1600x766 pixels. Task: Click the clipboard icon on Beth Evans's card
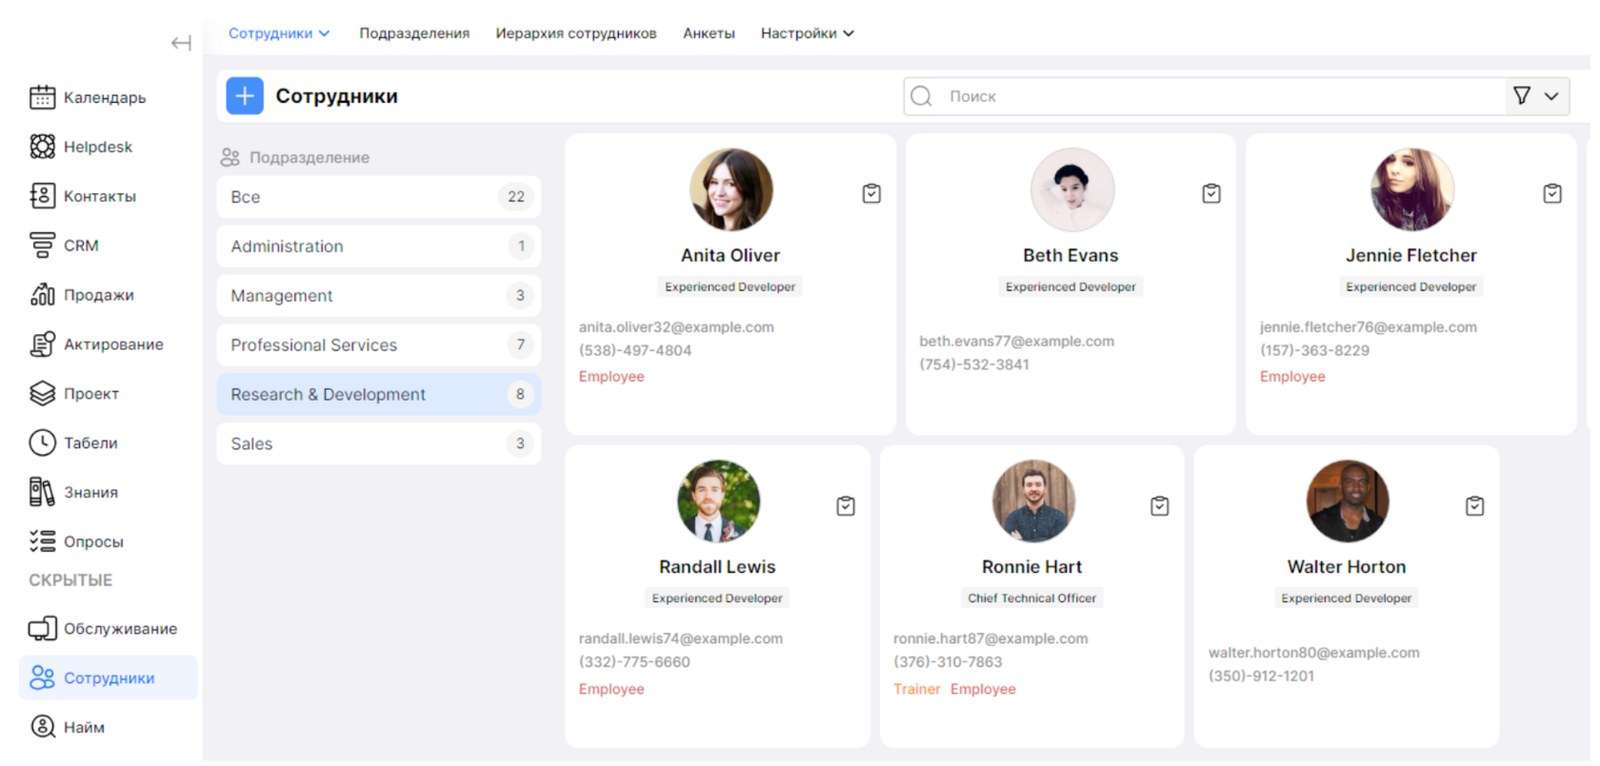pyautogui.click(x=1211, y=193)
